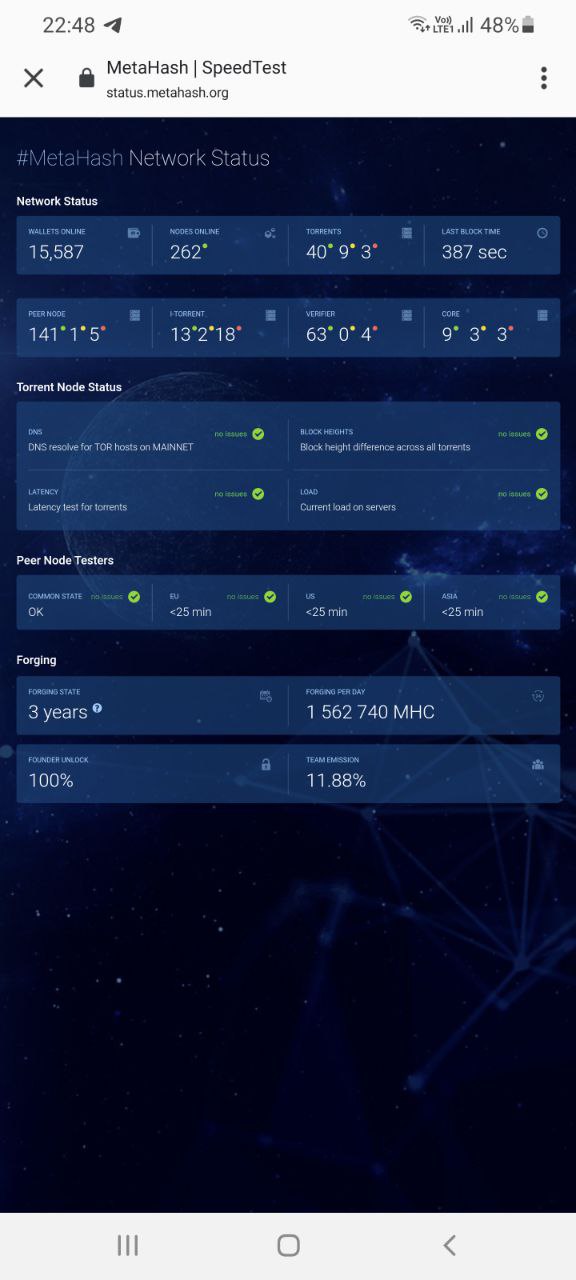The image size is (576, 1280).
Task: Tap the Forging State calendar icon
Action: pyautogui.click(x=266, y=696)
